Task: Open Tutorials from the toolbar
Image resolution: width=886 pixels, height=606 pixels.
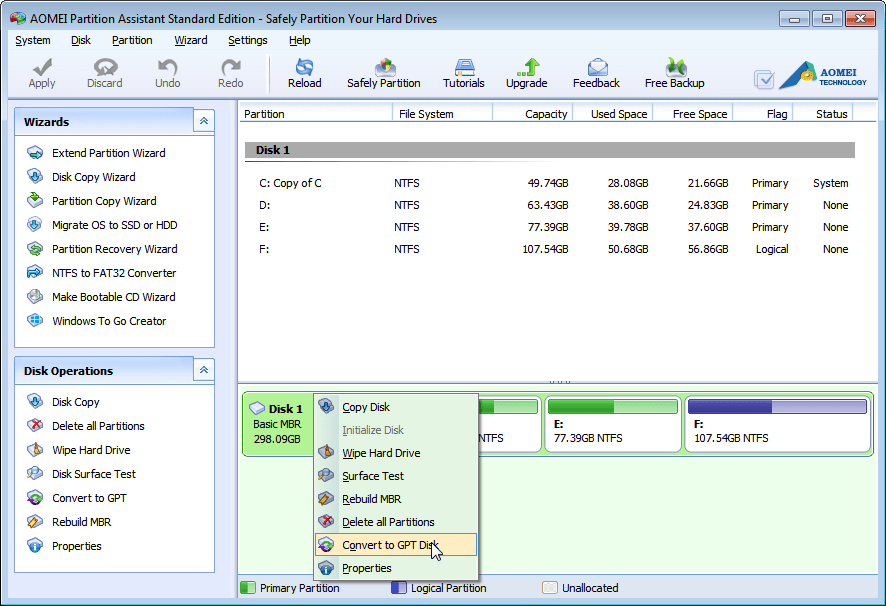Action: pyautogui.click(x=463, y=72)
